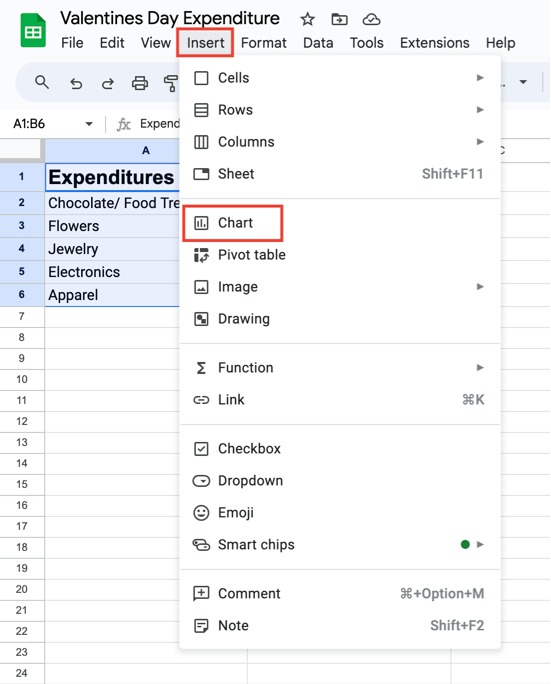Image resolution: width=551 pixels, height=684 pixels.
Task: Select row 24 header
Action: click(22, 673)
